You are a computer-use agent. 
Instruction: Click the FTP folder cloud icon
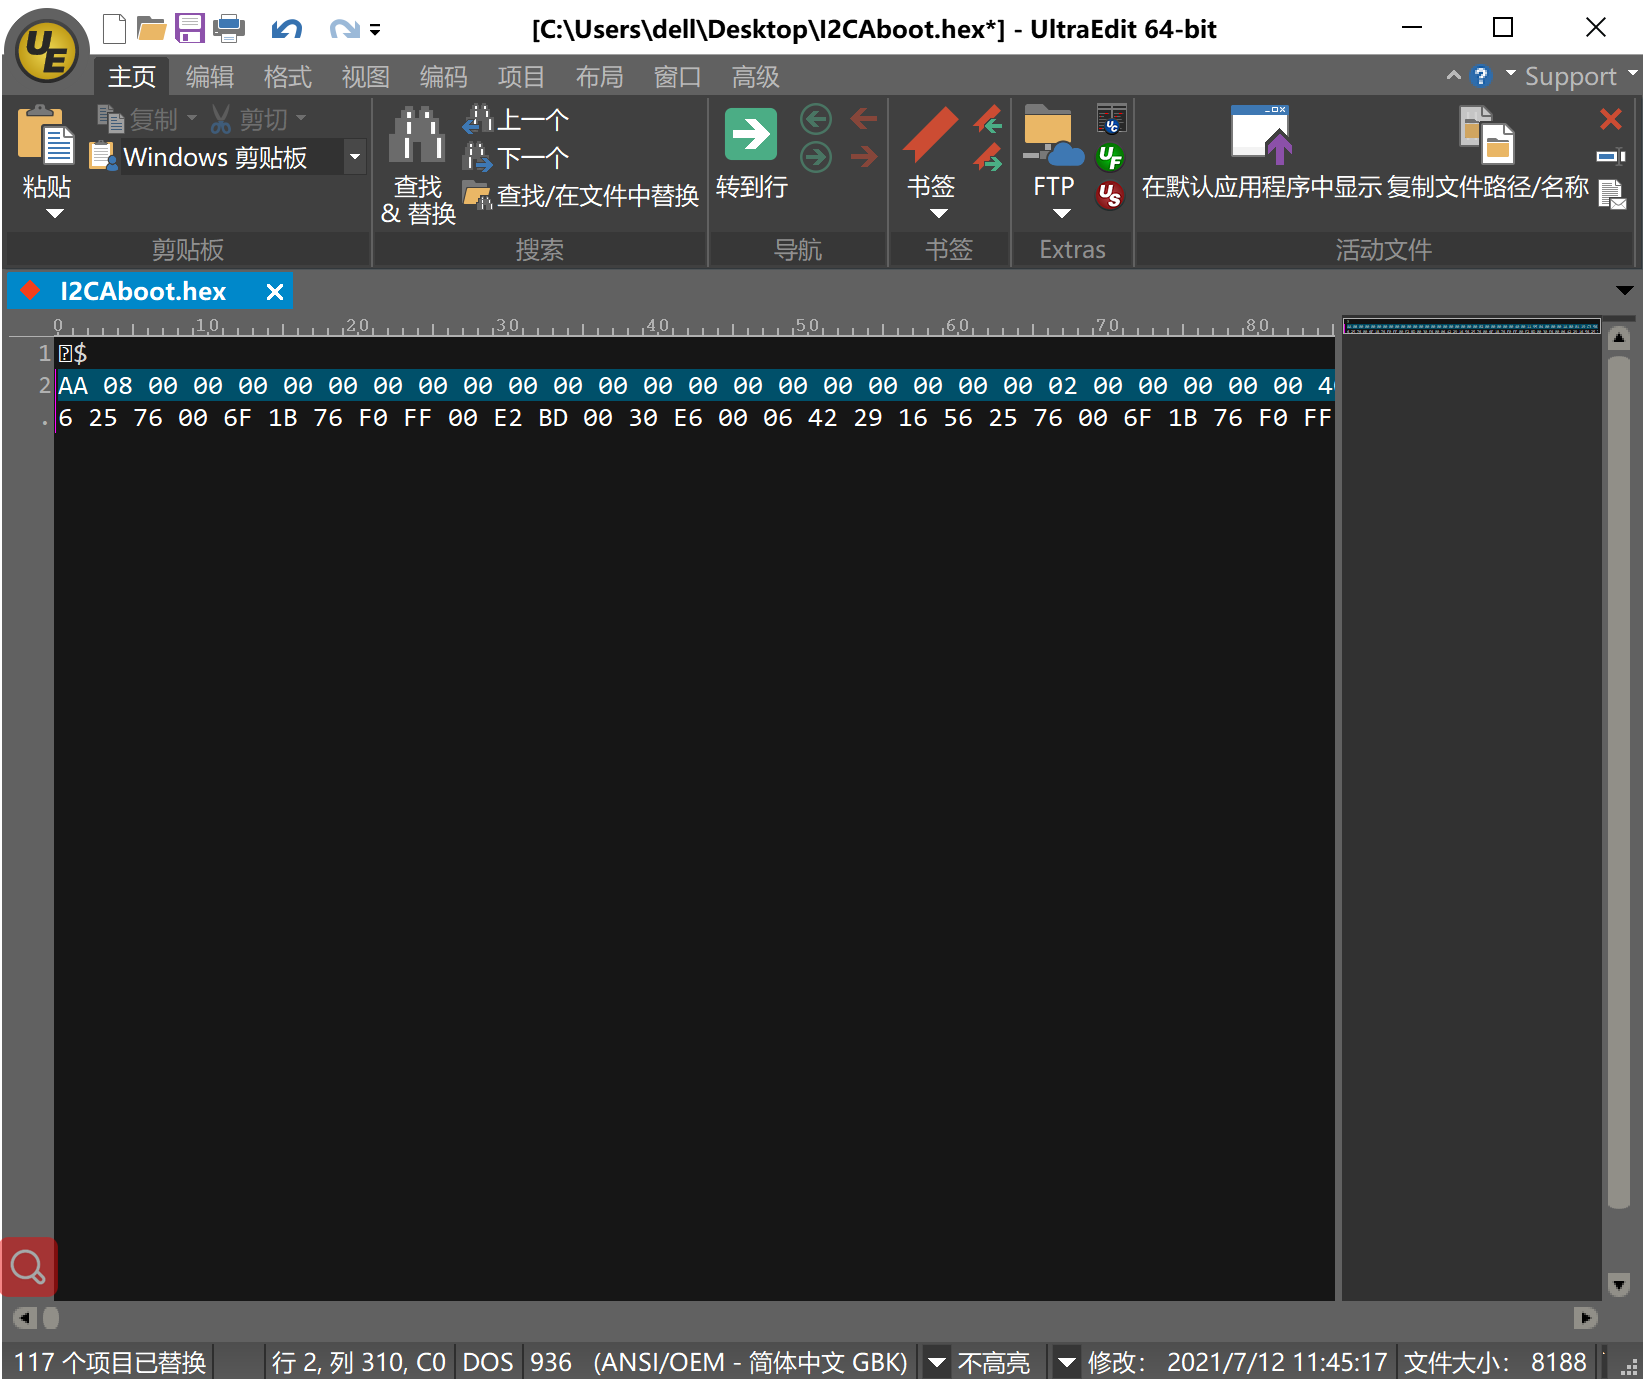[x=1053, y=135]
